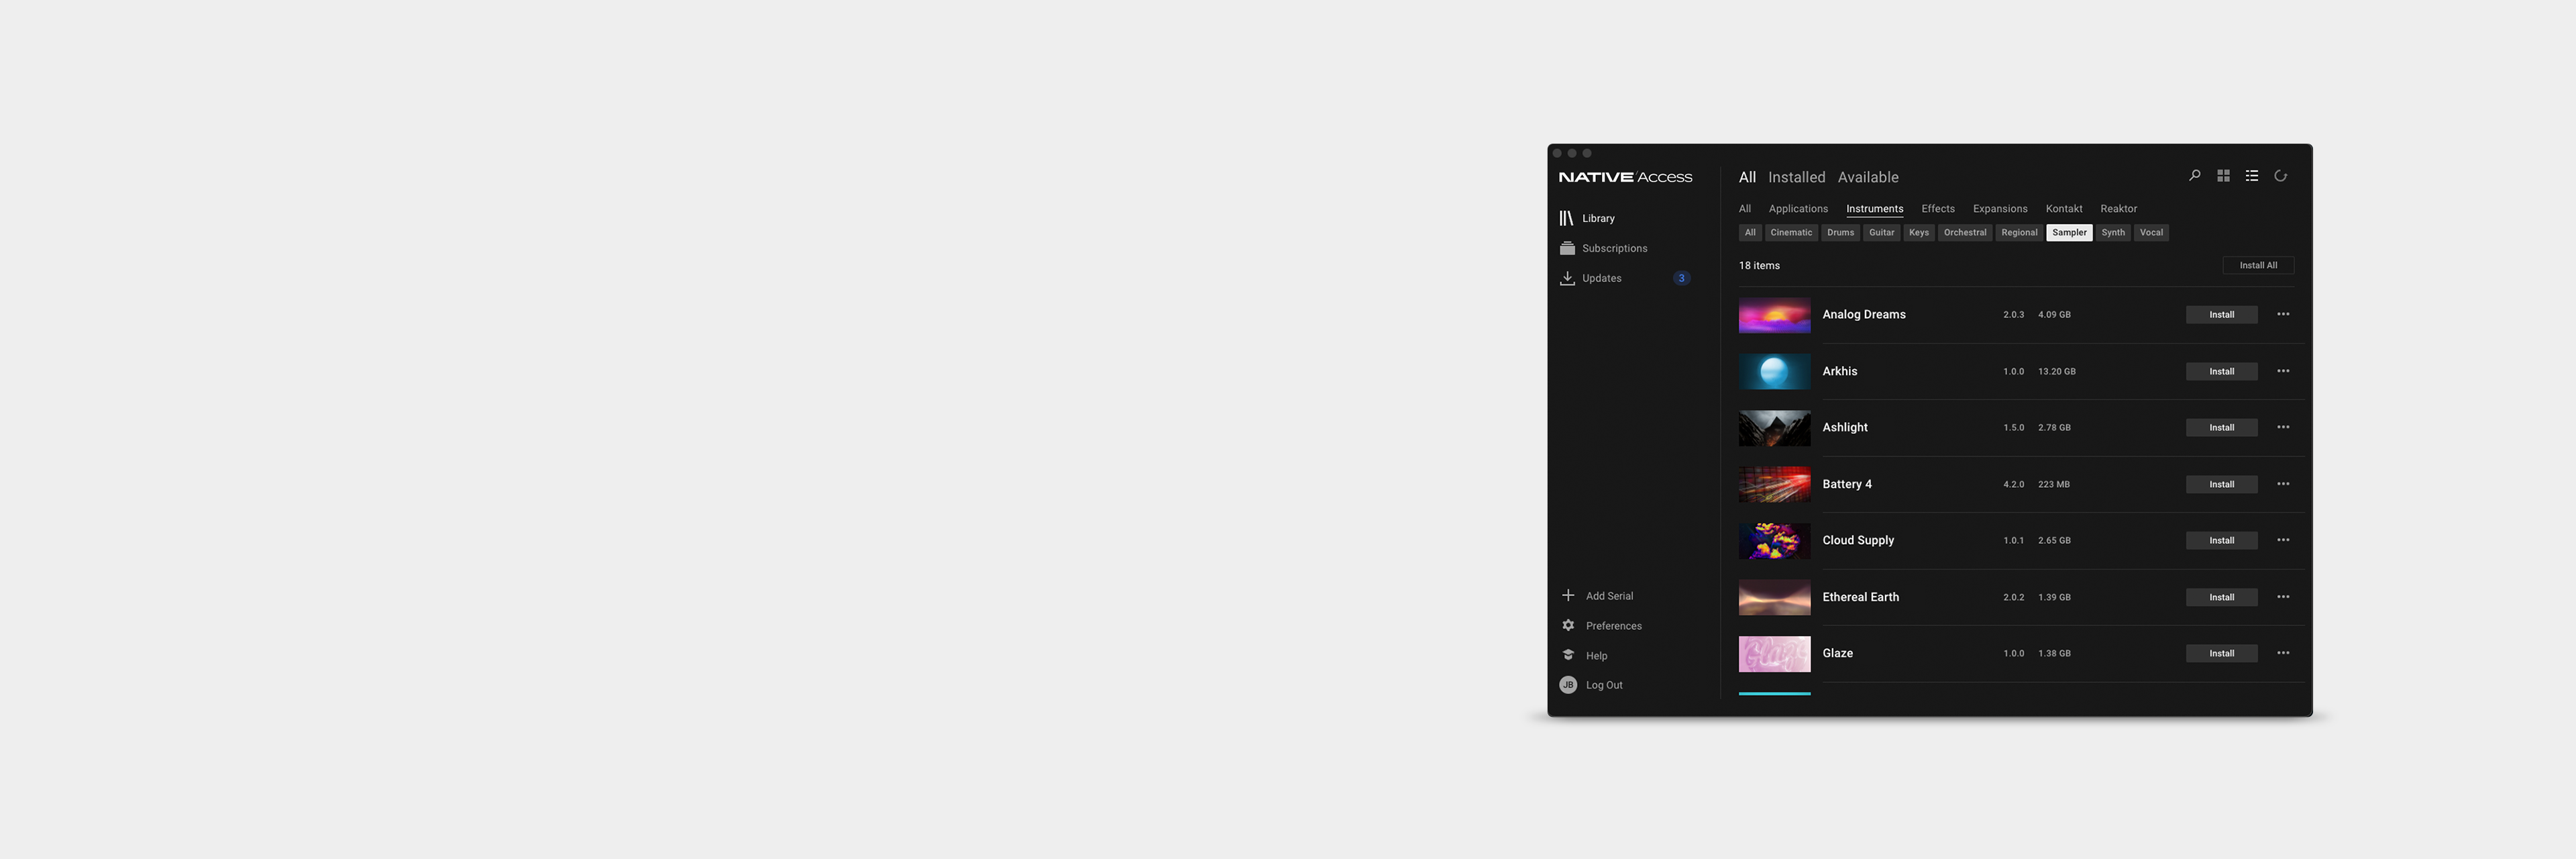Click the Ethereal Earth artwork thumbnail

tap(1774, 597)
